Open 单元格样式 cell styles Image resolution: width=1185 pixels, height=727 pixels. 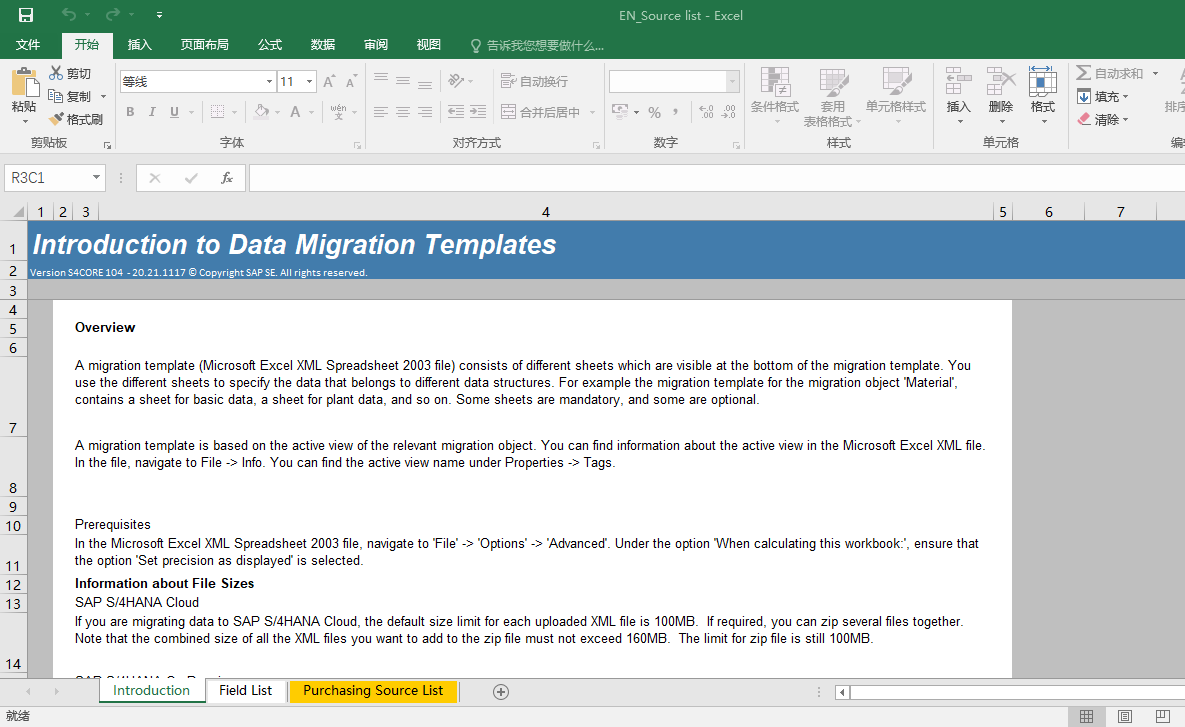[x=896, y=94]
